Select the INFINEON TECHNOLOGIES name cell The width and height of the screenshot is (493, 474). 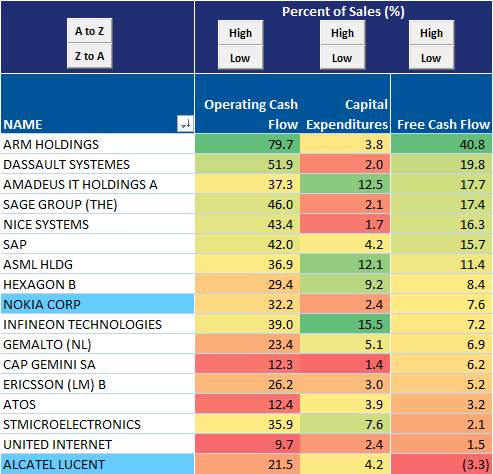point(97,324)
